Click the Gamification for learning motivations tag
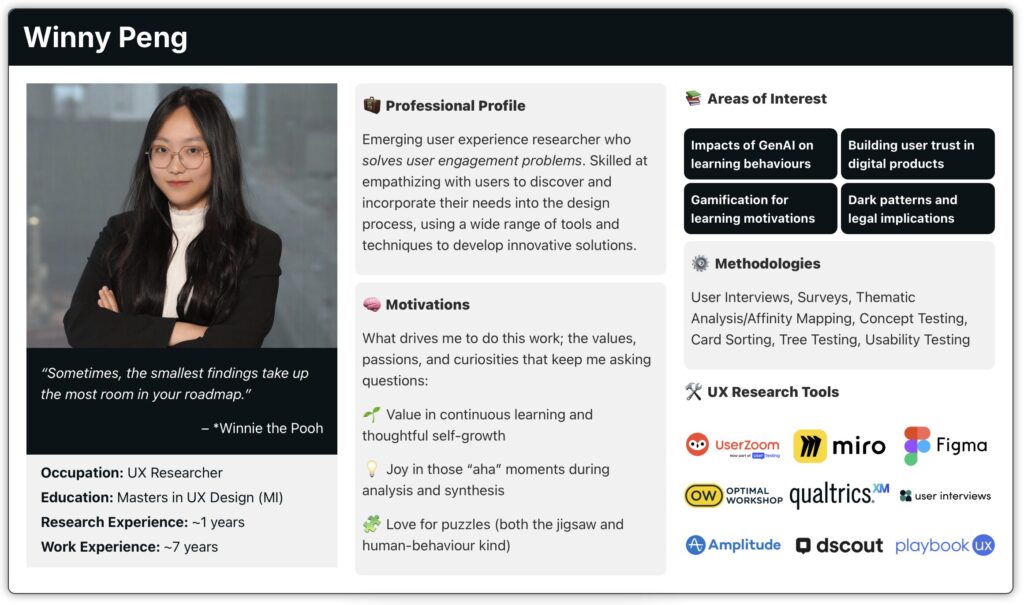Viewport: 1024px width, 605px height. pyautogui.click(x=760, y=209)
